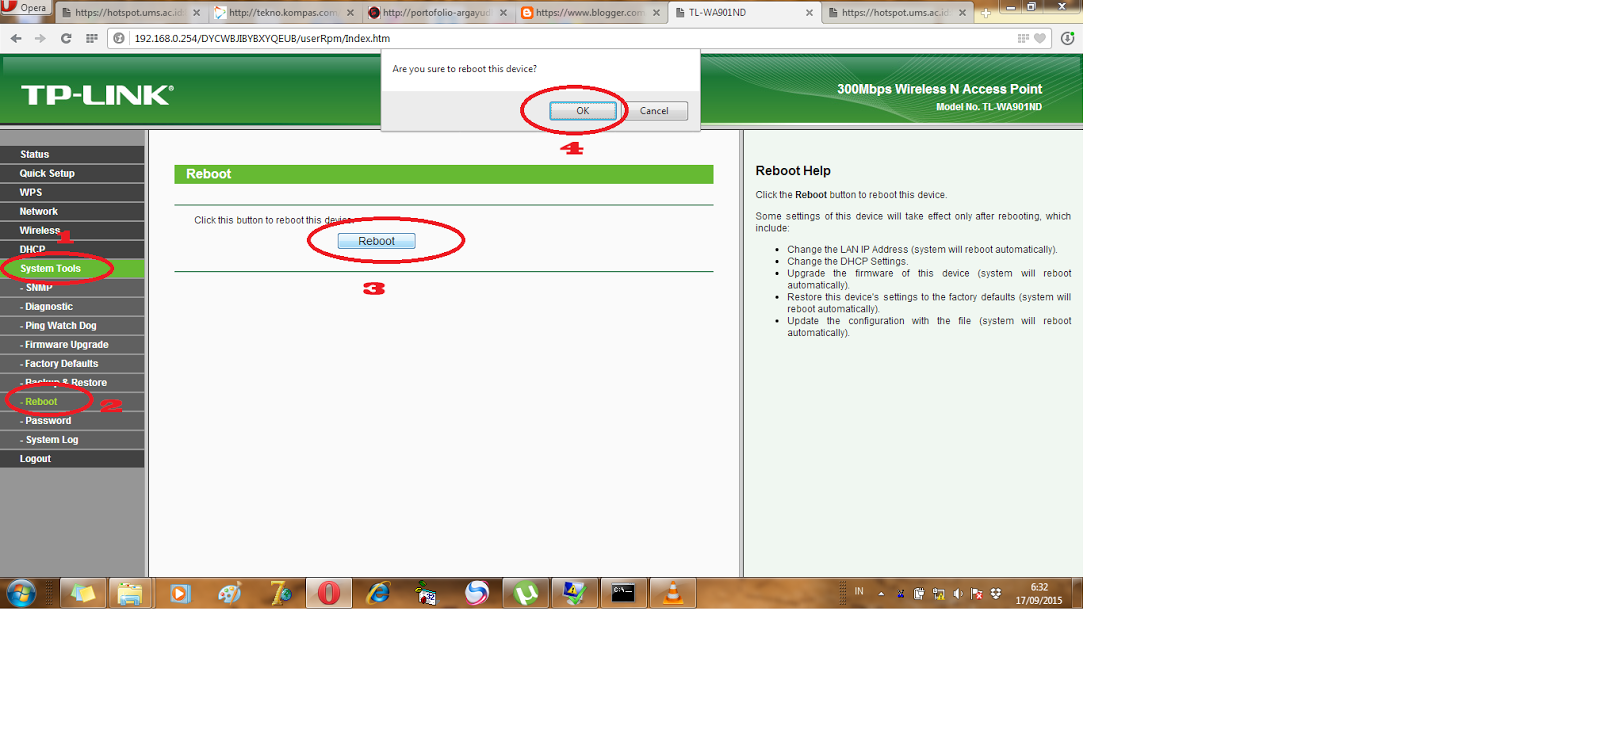
Task: Reload the page with the refresh icon
Action: 66,38
